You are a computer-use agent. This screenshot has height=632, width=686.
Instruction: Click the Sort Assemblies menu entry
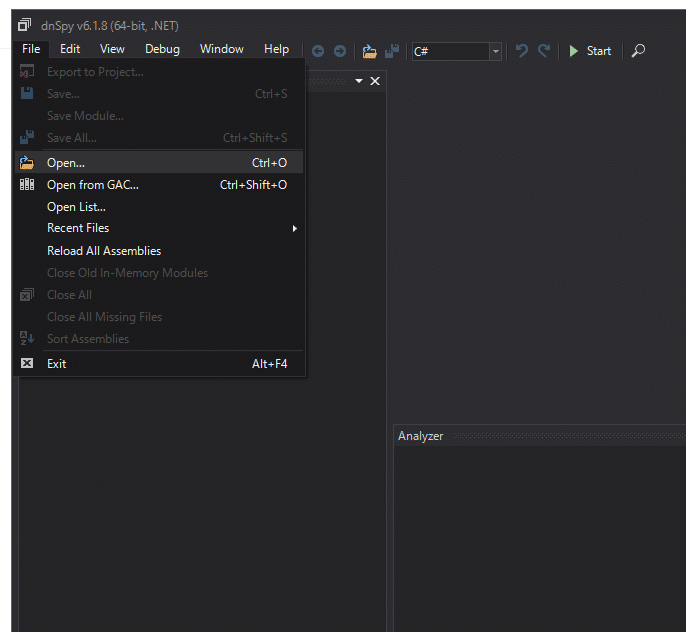pos(159,339)
